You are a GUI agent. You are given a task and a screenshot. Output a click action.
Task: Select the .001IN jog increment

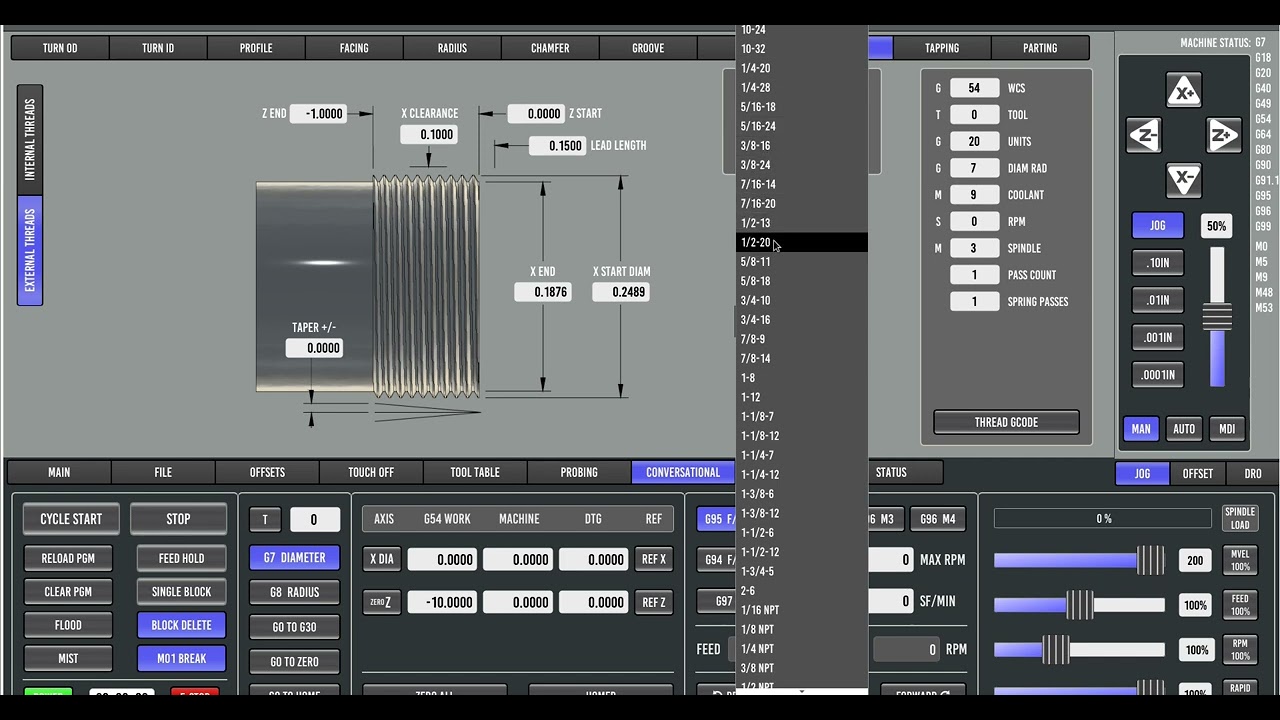(1158, 337)
